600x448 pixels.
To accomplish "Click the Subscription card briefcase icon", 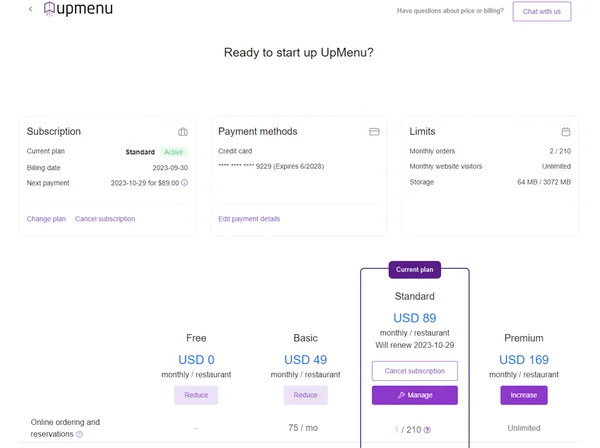I will pyautogui.click(x=183, y=132).
